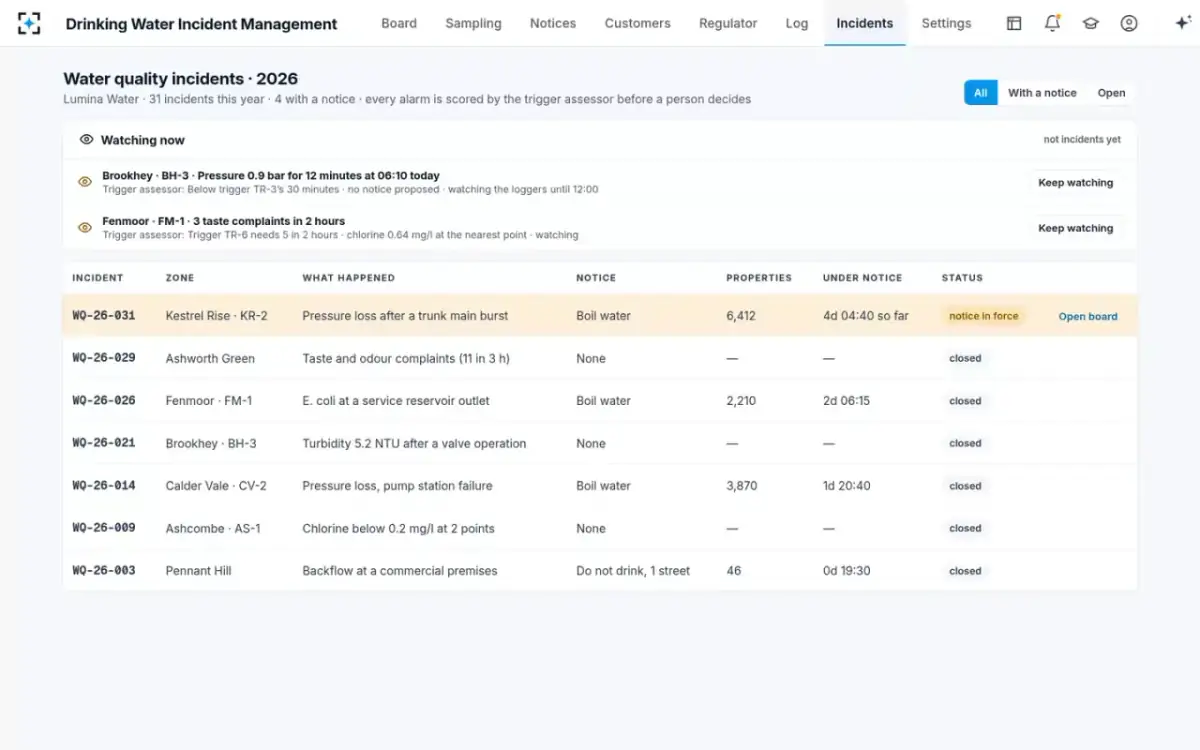
Task: Open the user account icon
Action: pos(1129,23)
